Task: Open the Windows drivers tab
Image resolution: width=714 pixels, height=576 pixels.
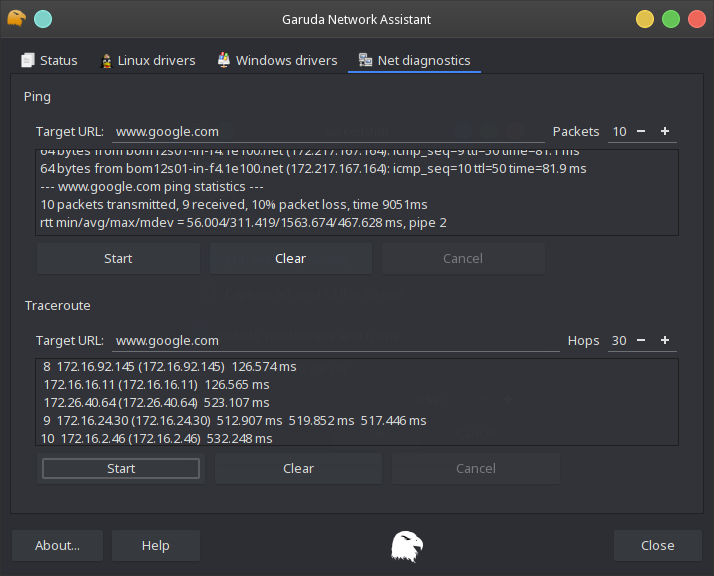Action: [277, 61]
